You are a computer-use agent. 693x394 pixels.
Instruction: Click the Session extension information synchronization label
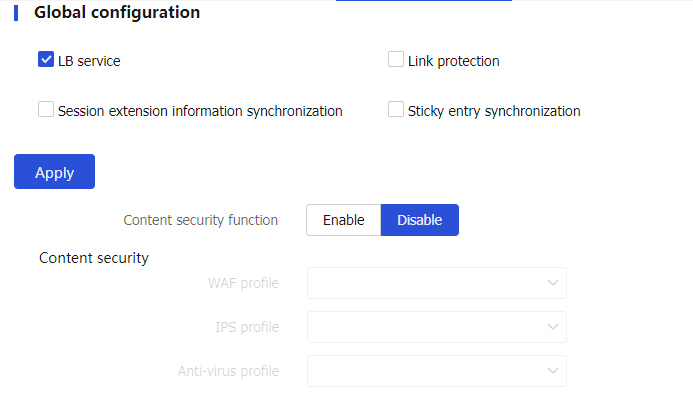(x=200, y=111)
